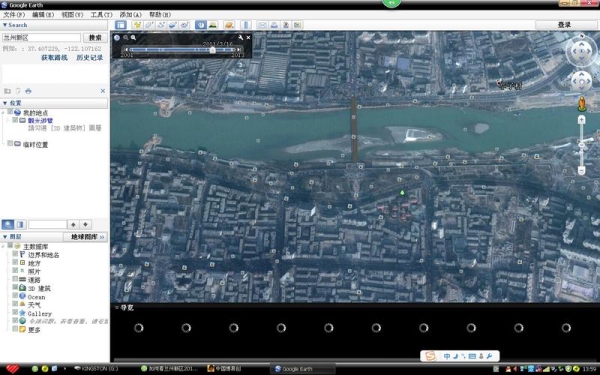This screenshot has height=375, width=600.
Task: Add a placemark with the yellow pushpin tool
Action: (x=137, y=25)
